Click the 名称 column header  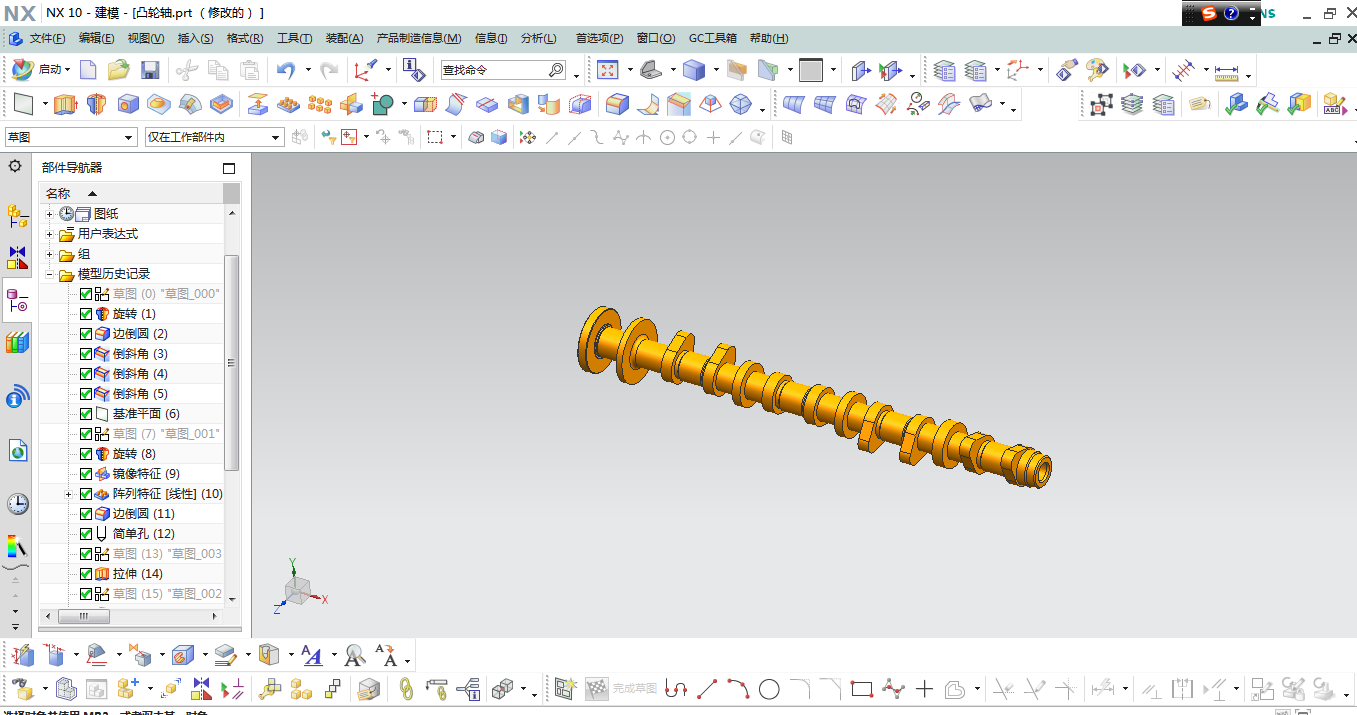tap(131, 193)
